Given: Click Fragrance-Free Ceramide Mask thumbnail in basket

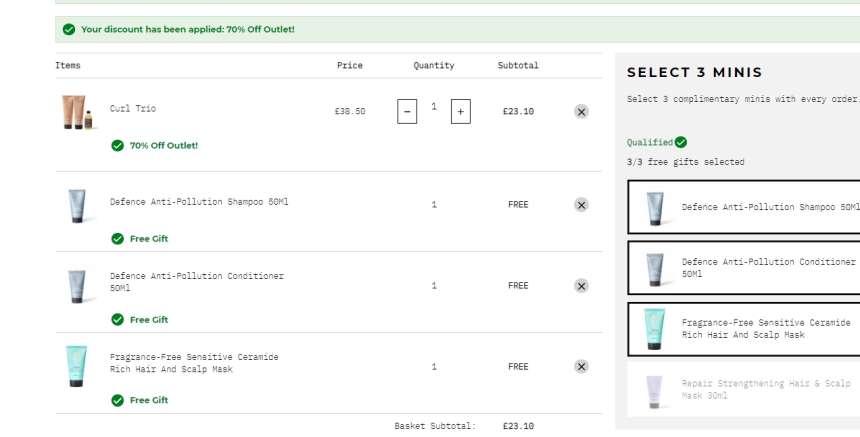Looking at the screenshot, I should [76, 366].
